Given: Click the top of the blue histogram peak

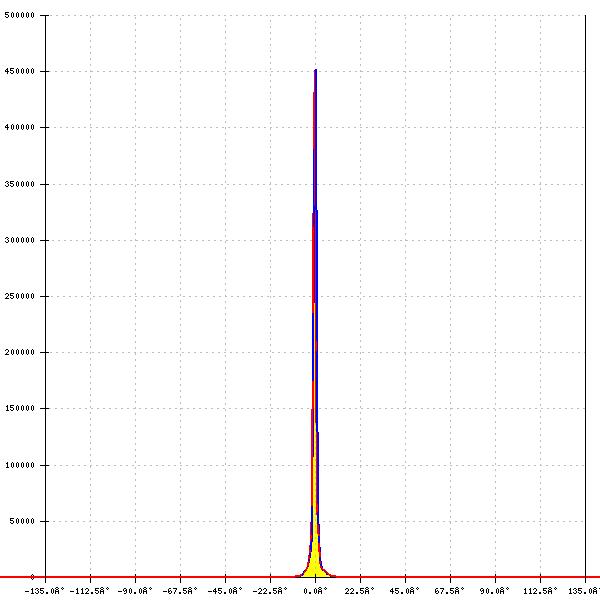Looking at the screenshot, I should [x=315, y=71].
